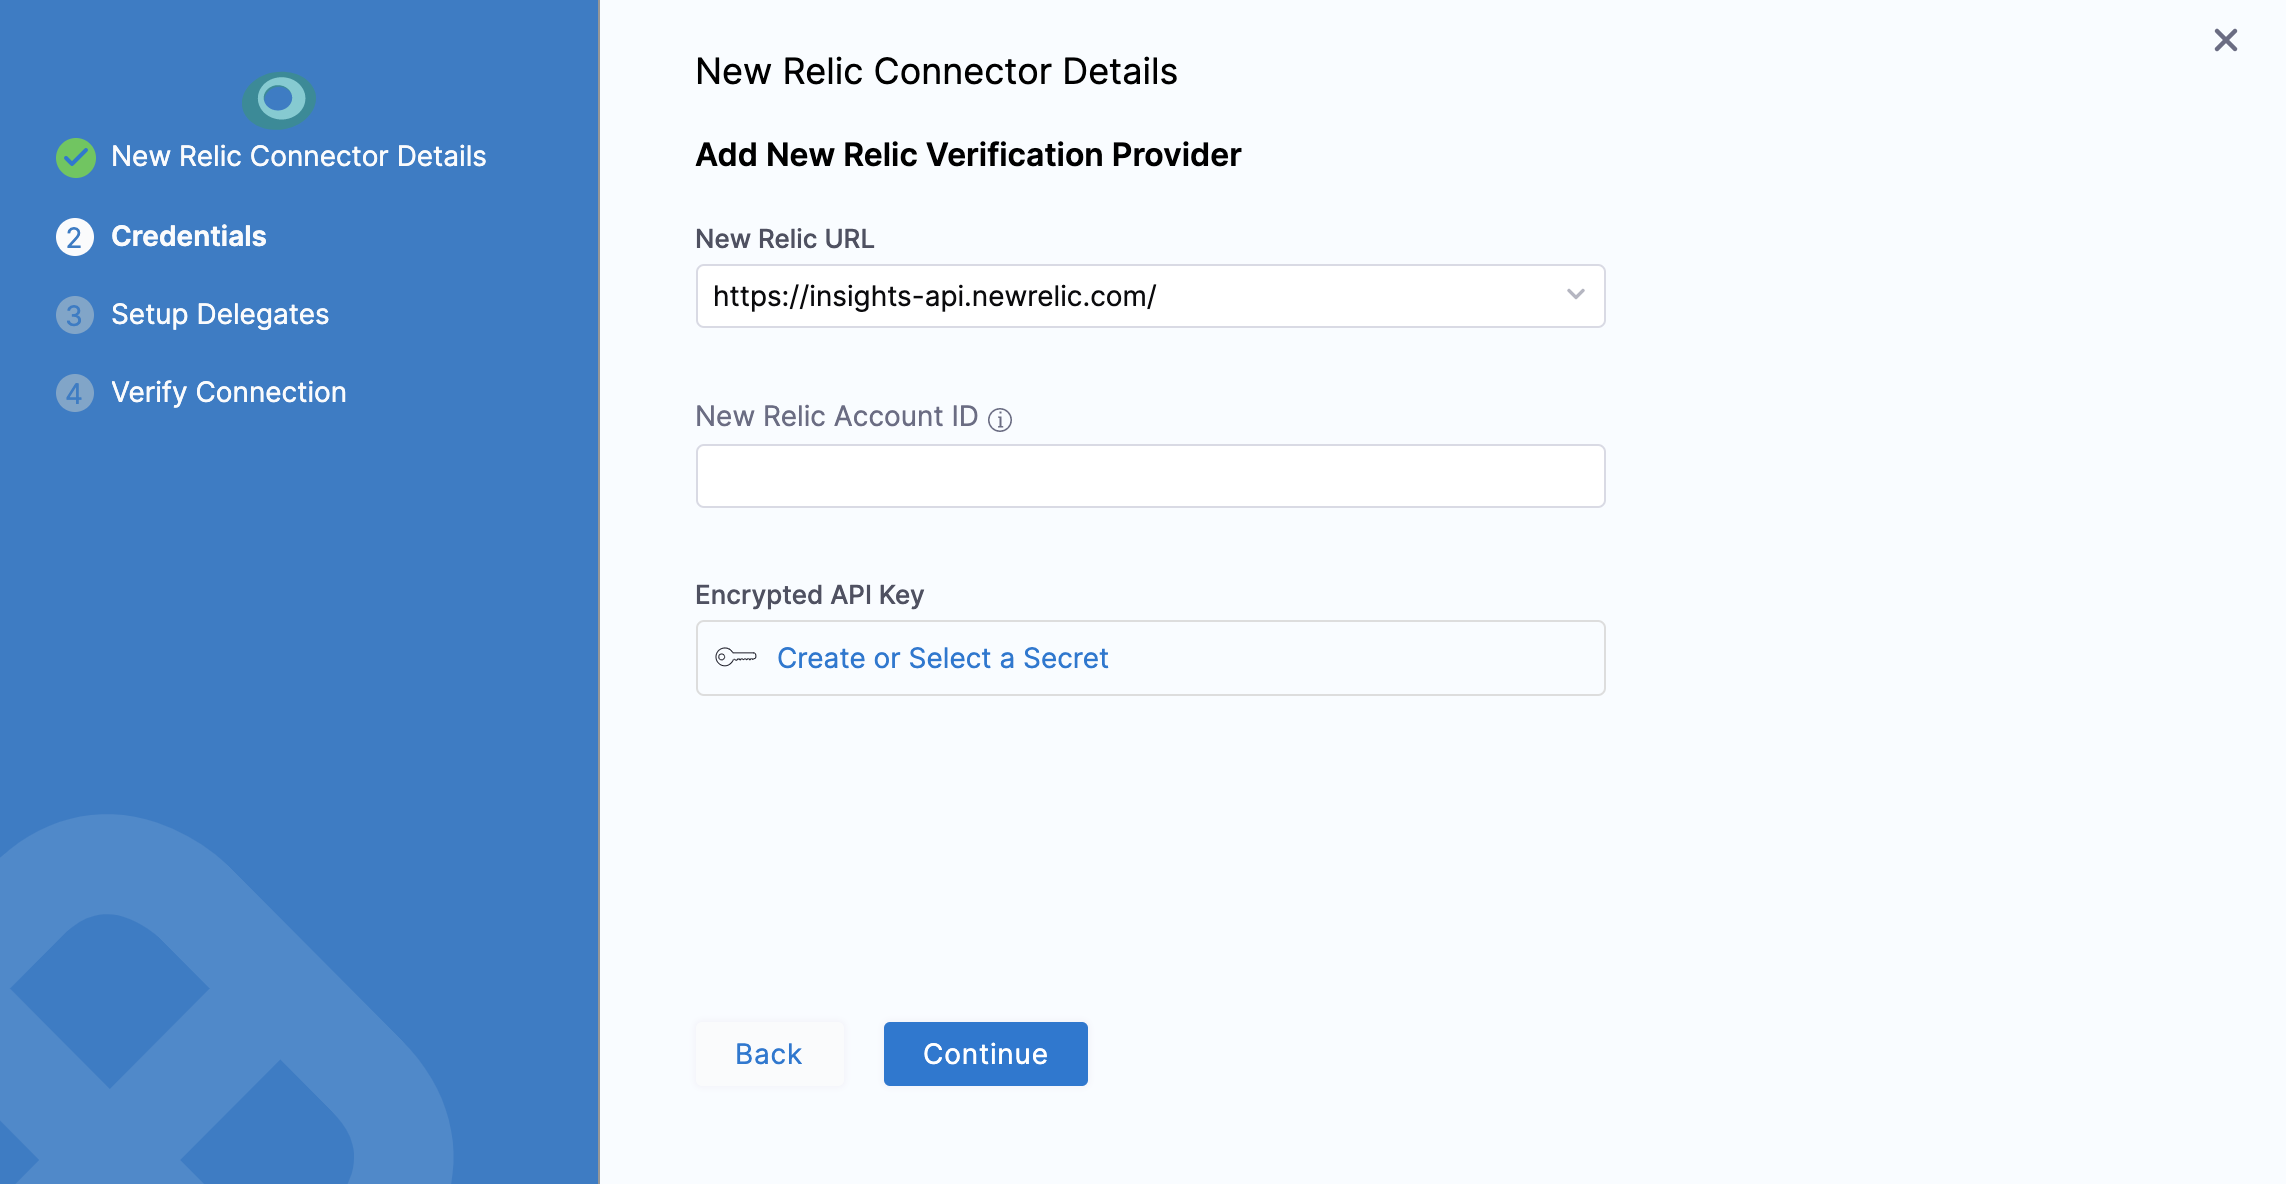
Task: Click the step 4 number badge
Action: (75, 393)
